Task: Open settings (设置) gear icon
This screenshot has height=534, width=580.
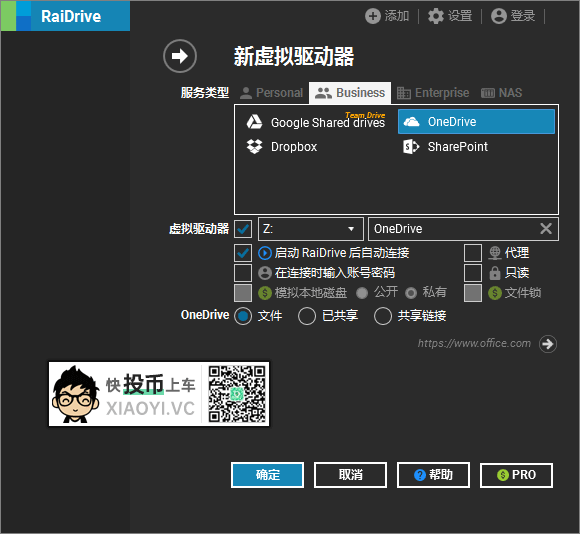Action: (x=435, y=16)
